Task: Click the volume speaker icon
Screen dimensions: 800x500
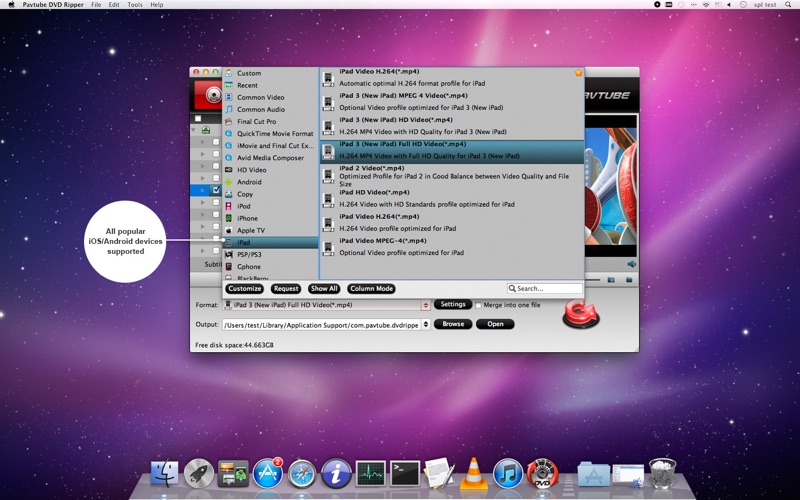Action: [631, 264]
